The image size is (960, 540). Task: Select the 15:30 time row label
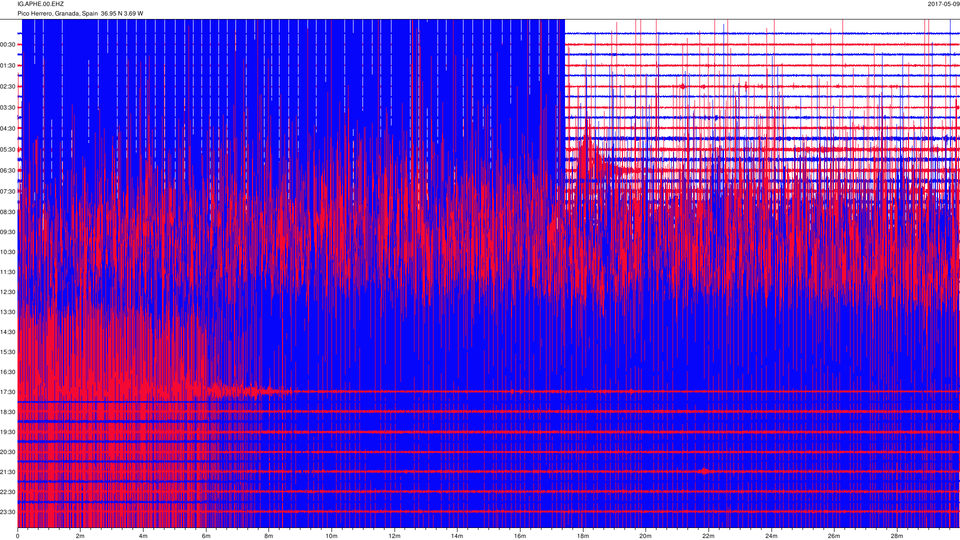[x=8, y=352]
